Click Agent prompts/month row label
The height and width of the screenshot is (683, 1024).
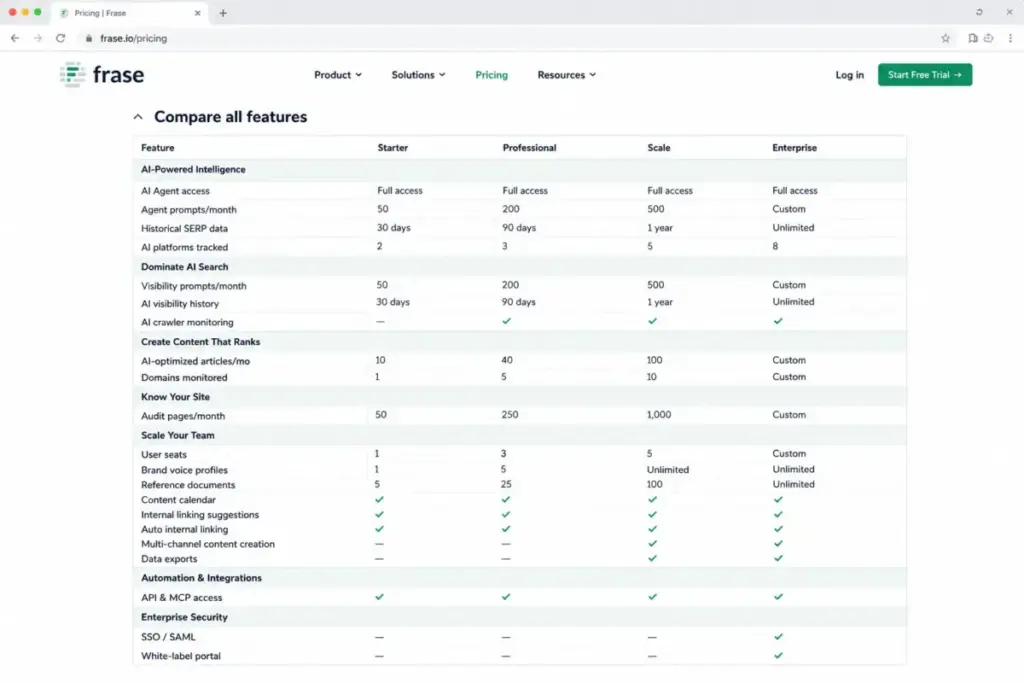pos(189,210)
